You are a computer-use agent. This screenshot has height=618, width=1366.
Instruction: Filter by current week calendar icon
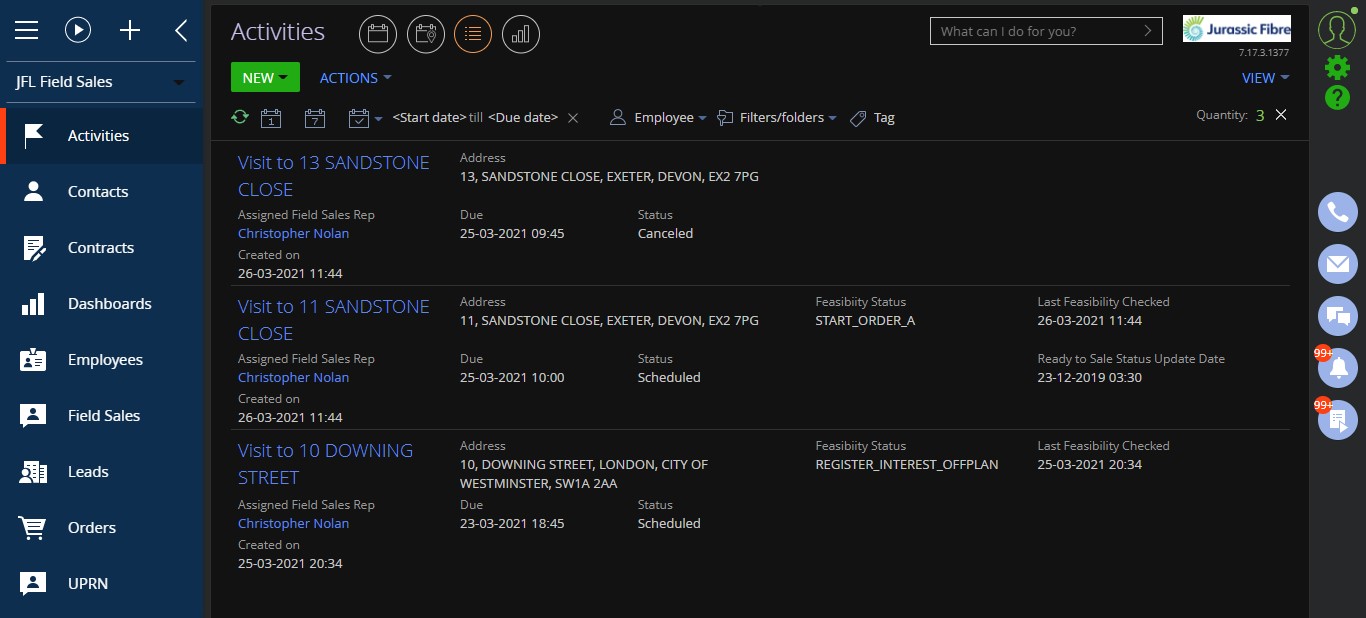tap(315, 118)
